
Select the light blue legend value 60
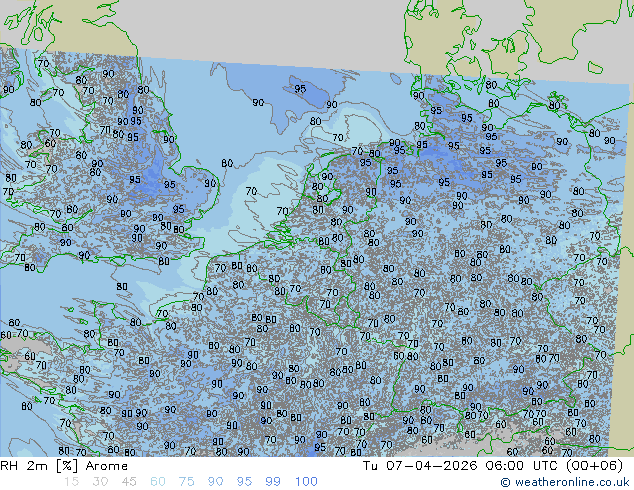pyautogui.click(x=158, y=482)
